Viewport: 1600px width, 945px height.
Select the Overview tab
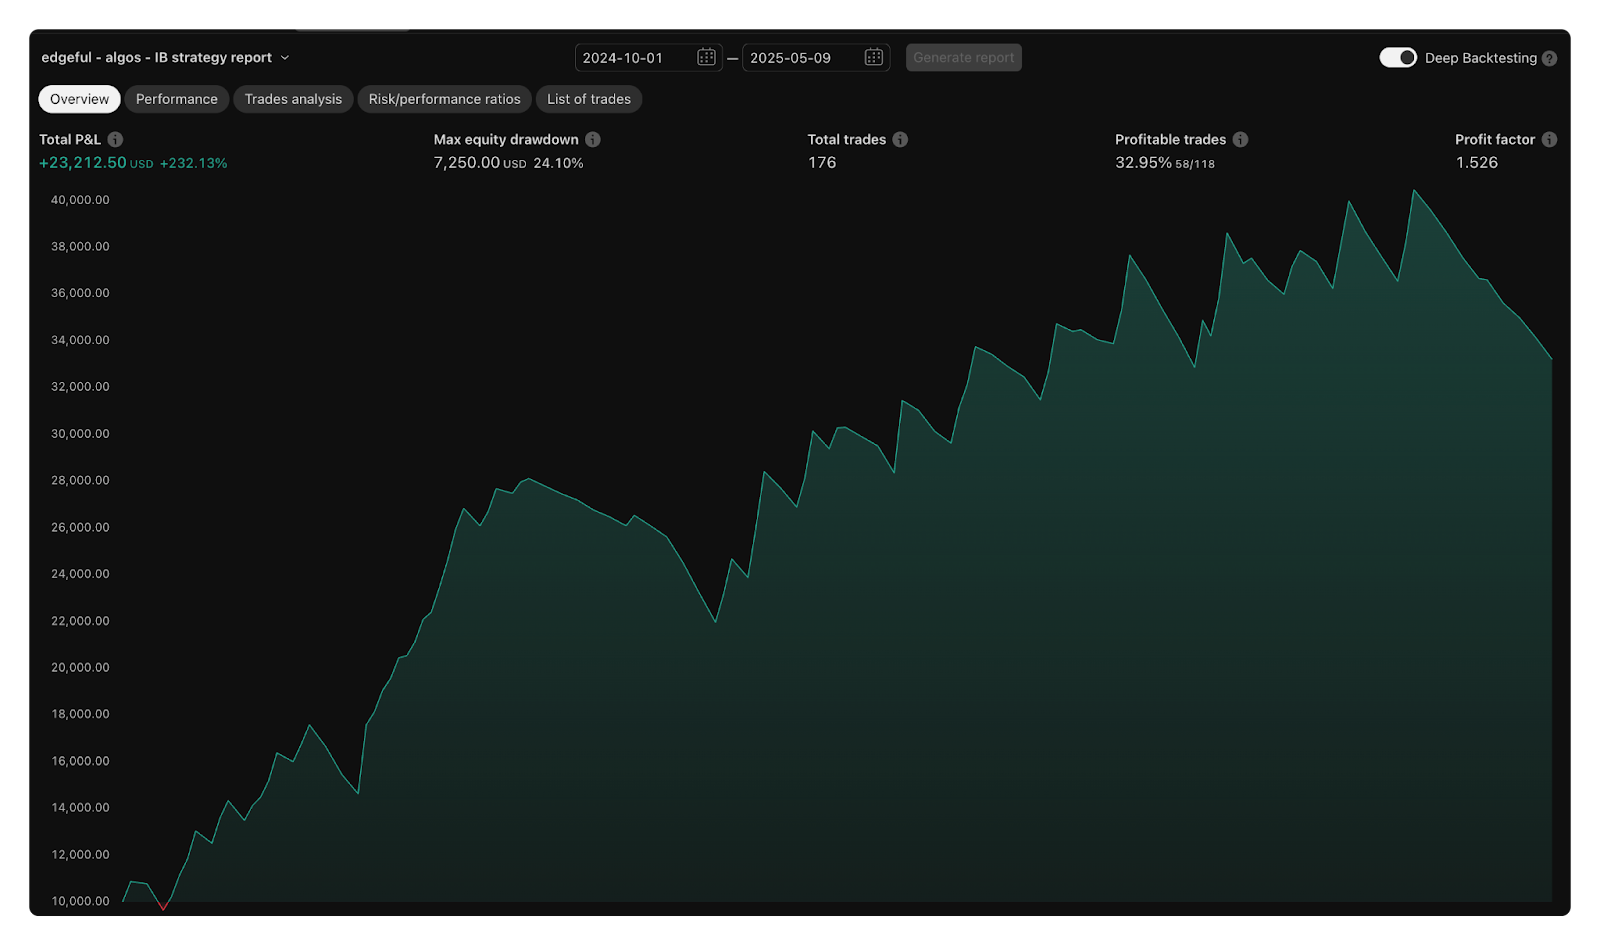[x=79, y=99]
